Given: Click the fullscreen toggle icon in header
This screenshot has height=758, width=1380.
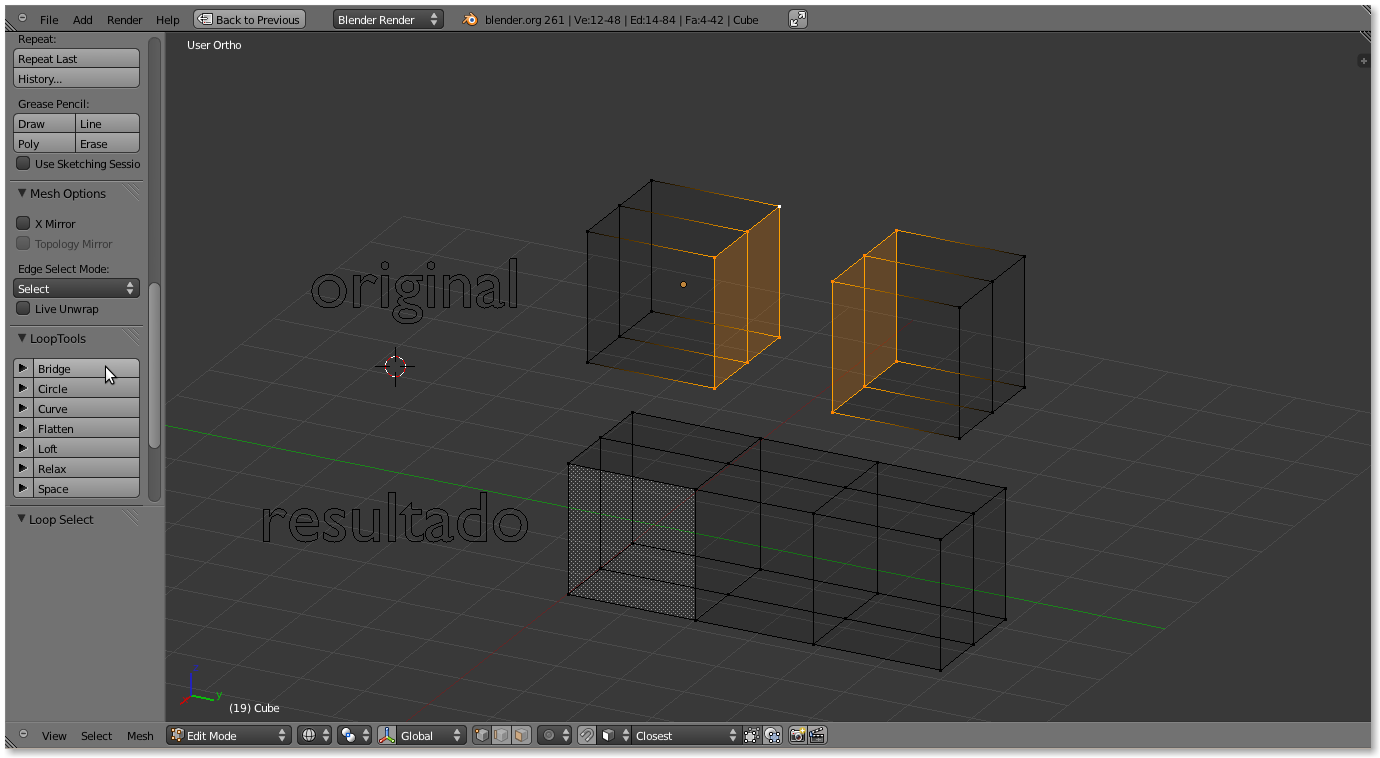Looking at the screenshot, I should pos(797,19).
